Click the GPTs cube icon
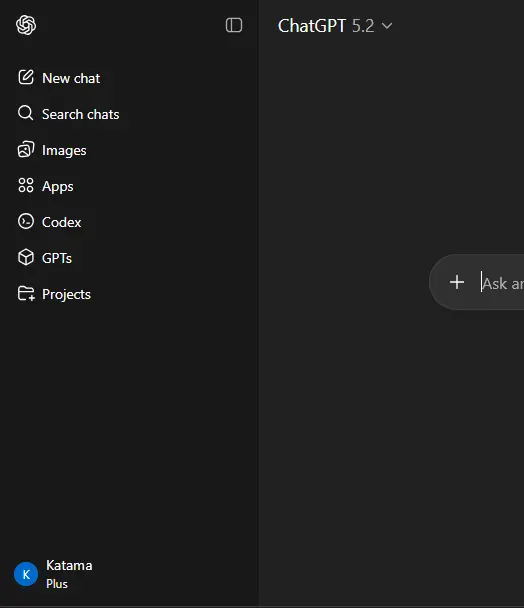This screenshot has height=608, width=524. pyautogui.click(x=26, y=257)
